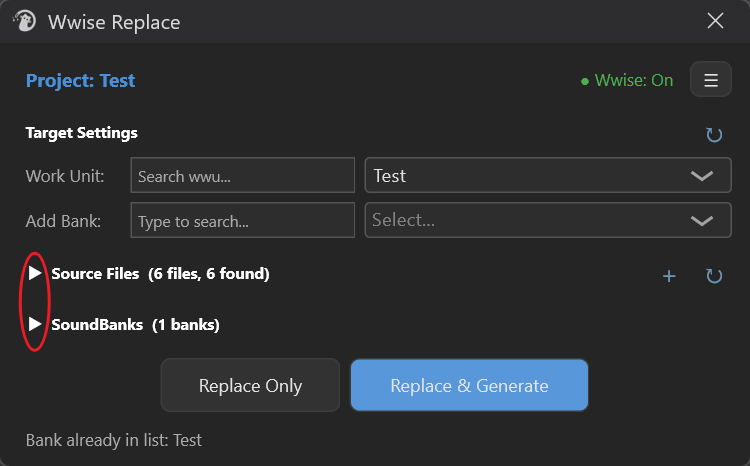
Task: Focus the Search wwu input field
Action: 243,175
